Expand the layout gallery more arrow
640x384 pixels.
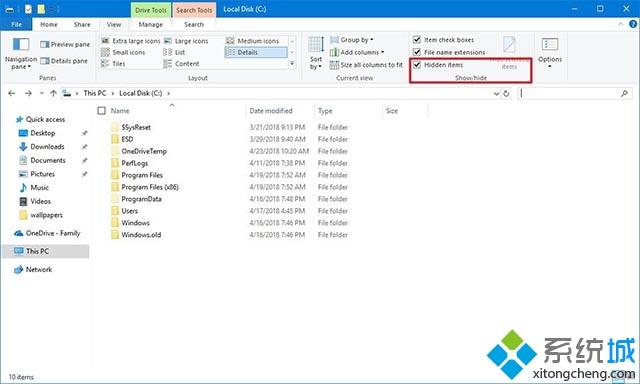[x=292, y=64]
